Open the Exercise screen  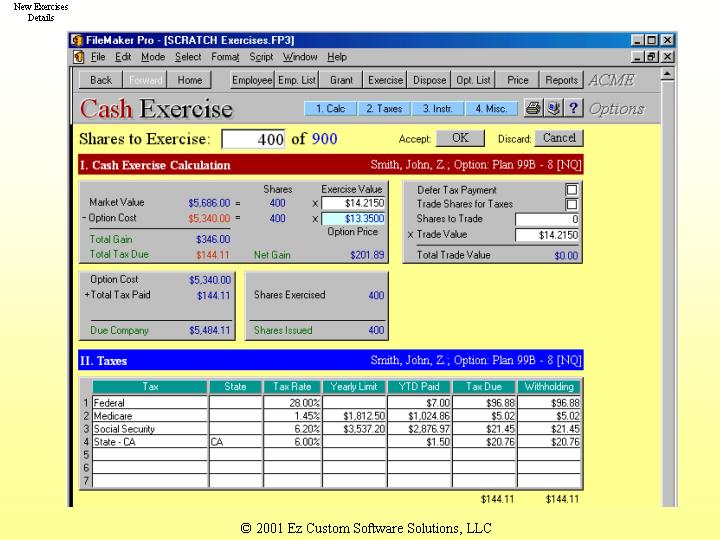(x=385, y=80)
